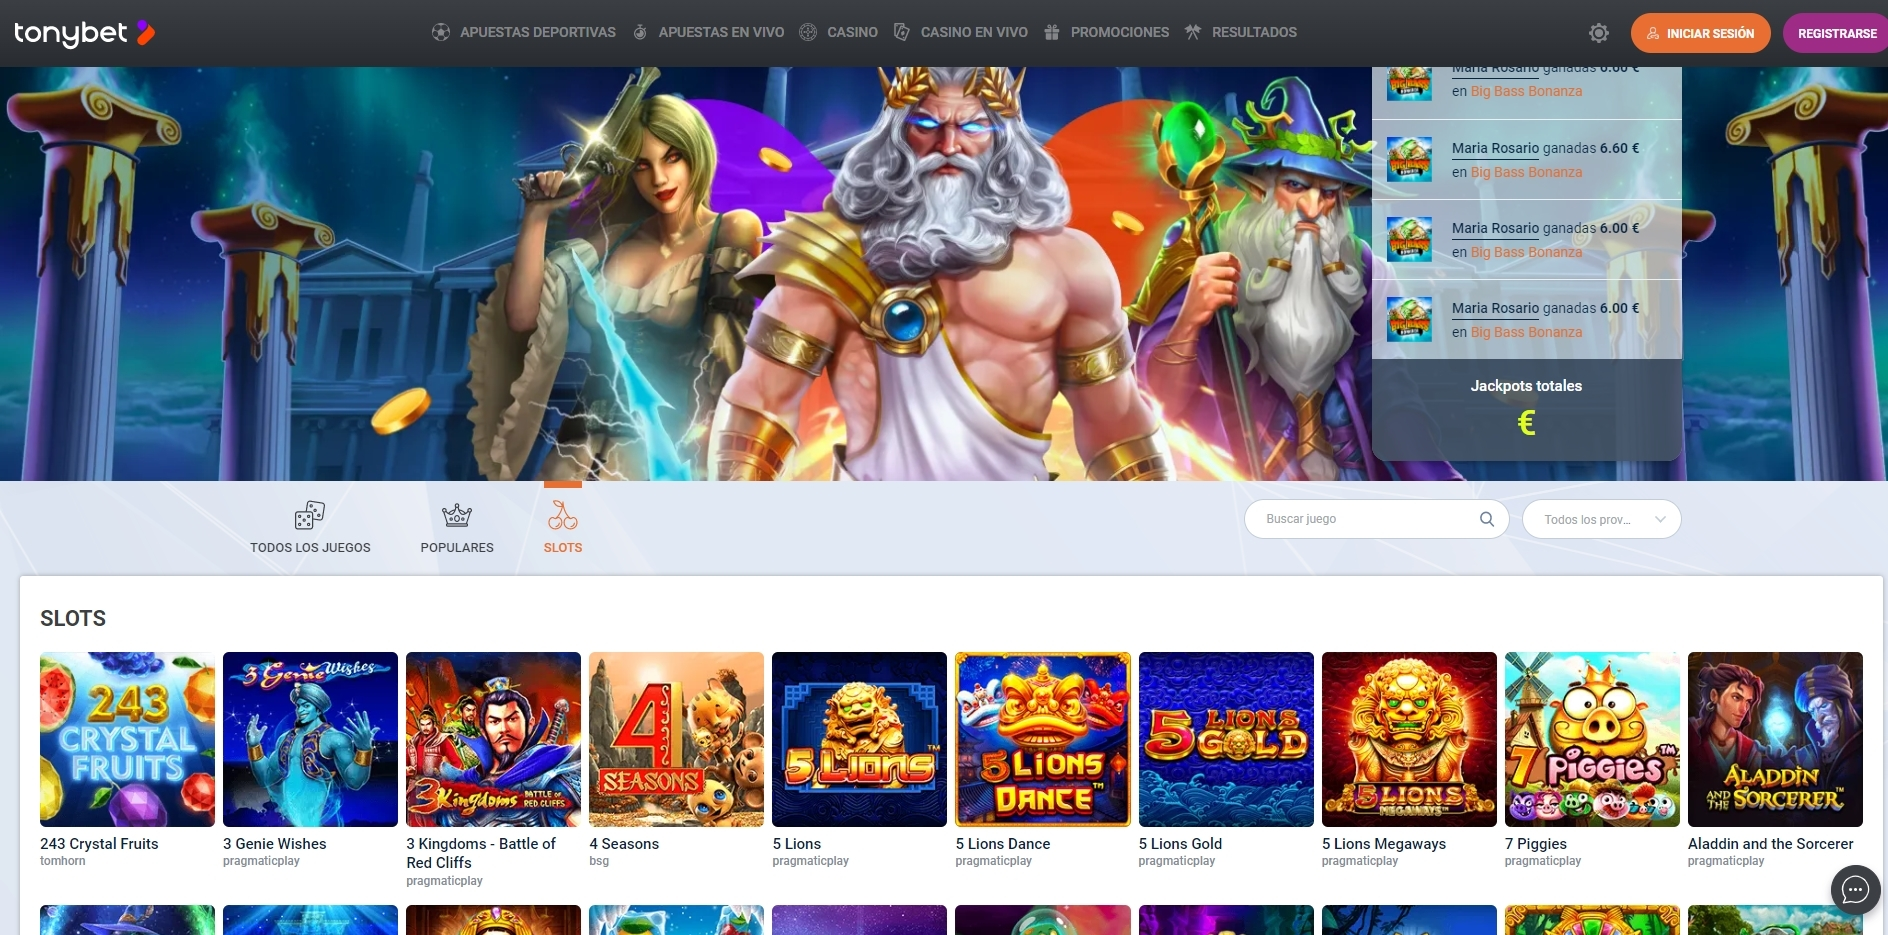Click the magnifier search icon
The height and width of the screenshot is (935, 1888).
(x=1487, y=519)
